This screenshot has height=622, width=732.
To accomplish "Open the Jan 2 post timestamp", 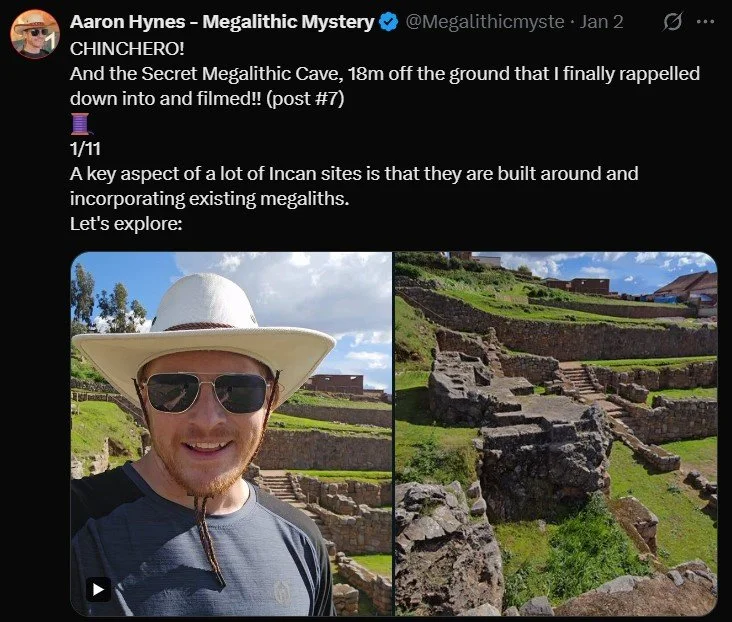I will click(601, 22).
